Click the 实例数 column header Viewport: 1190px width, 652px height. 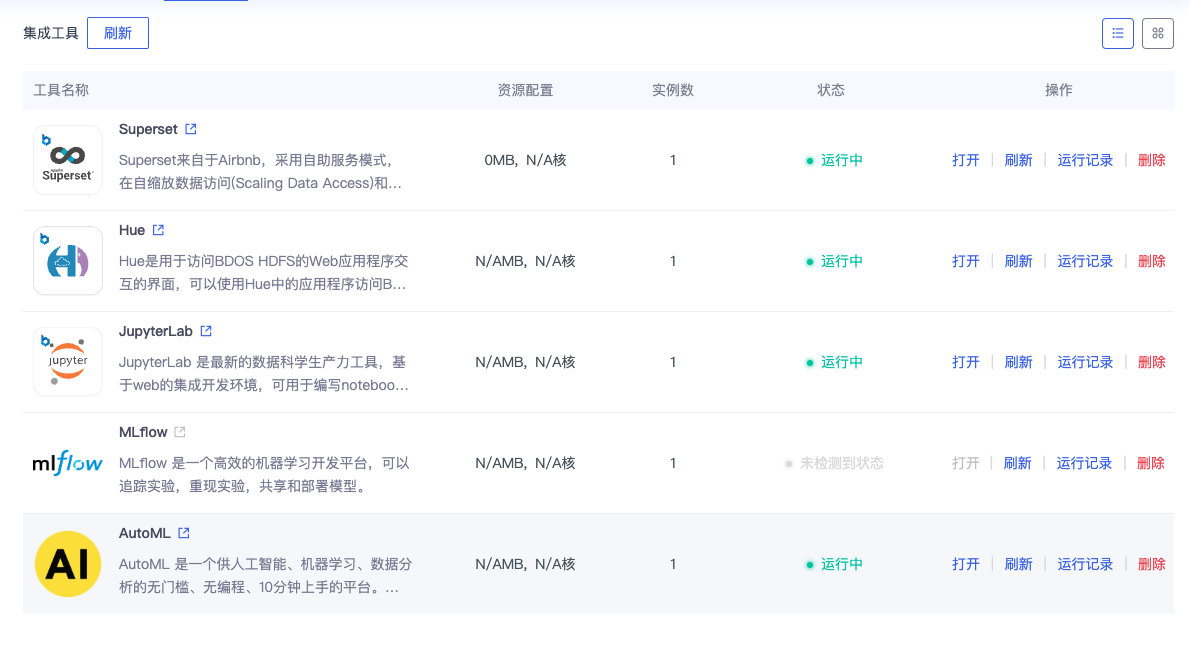click(x=673, y=90)
